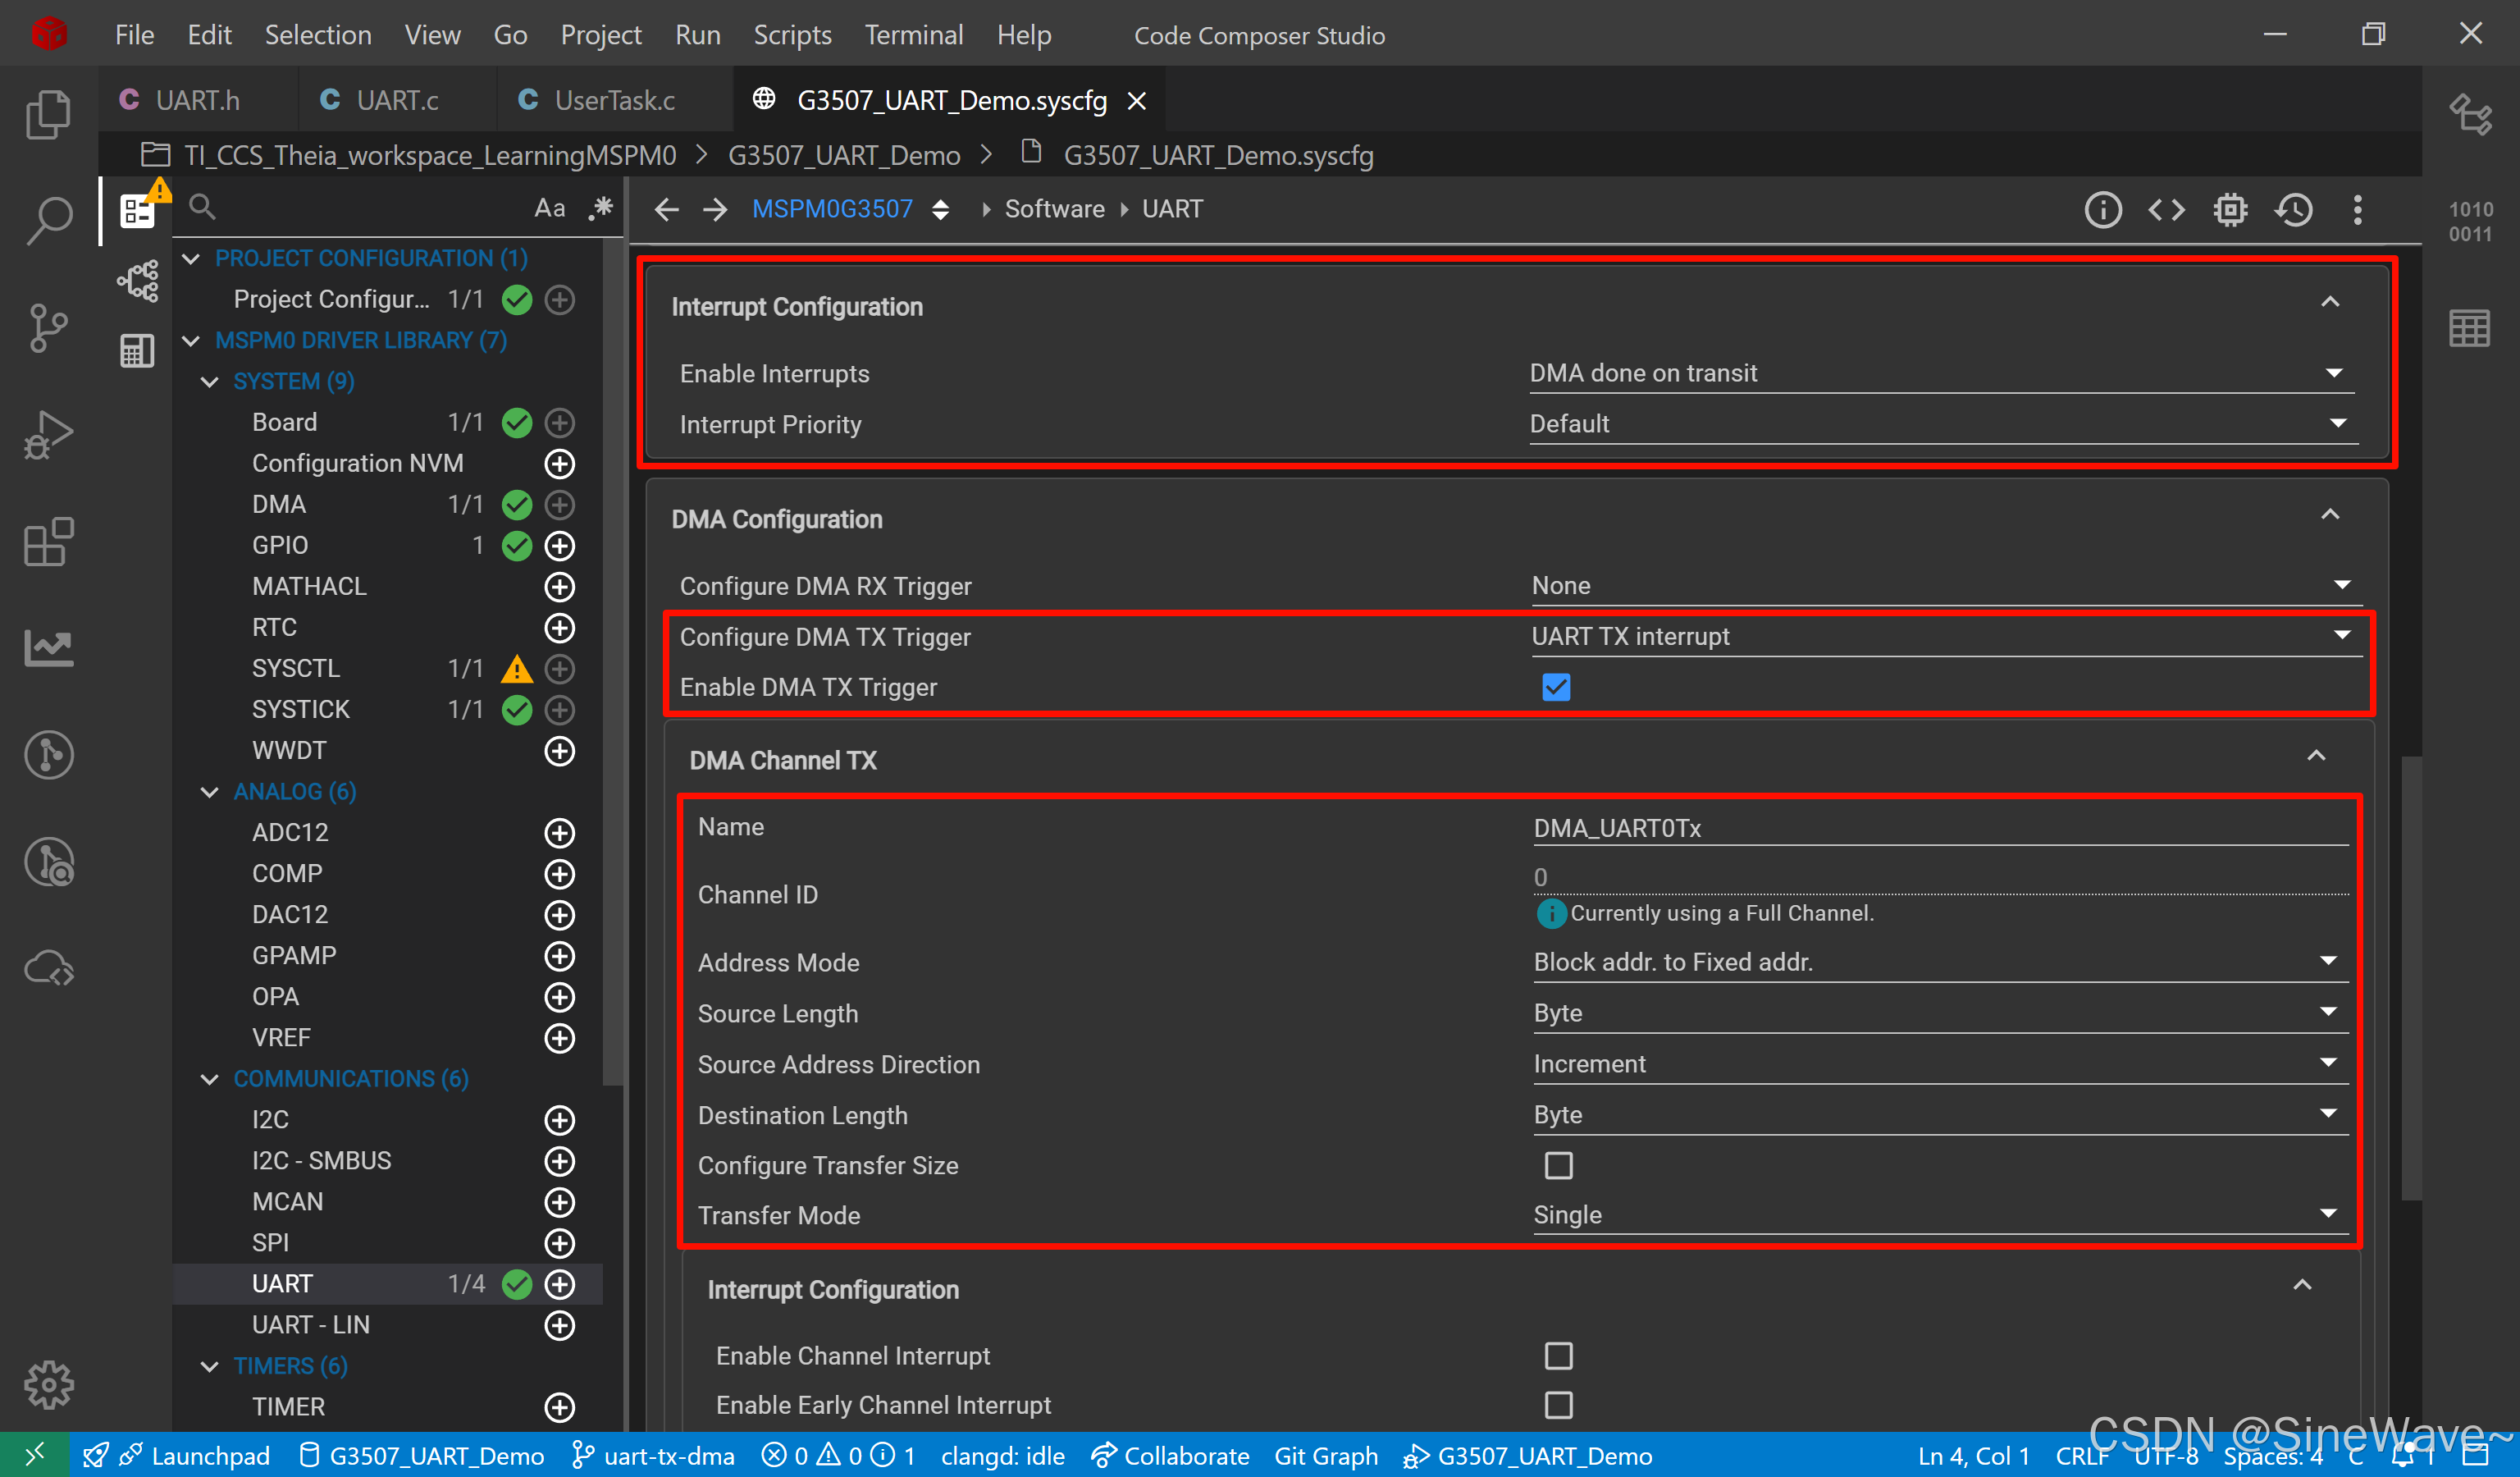Show the SysConfig module list panel

coord(137,211)
